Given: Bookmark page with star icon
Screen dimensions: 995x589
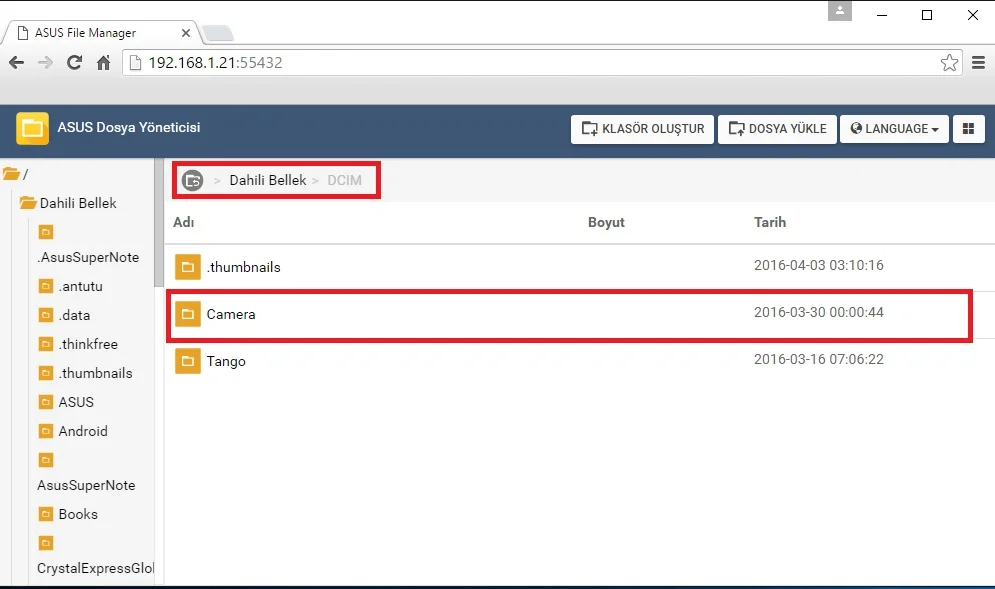Looking at the screenshot, I should (949, 63).
